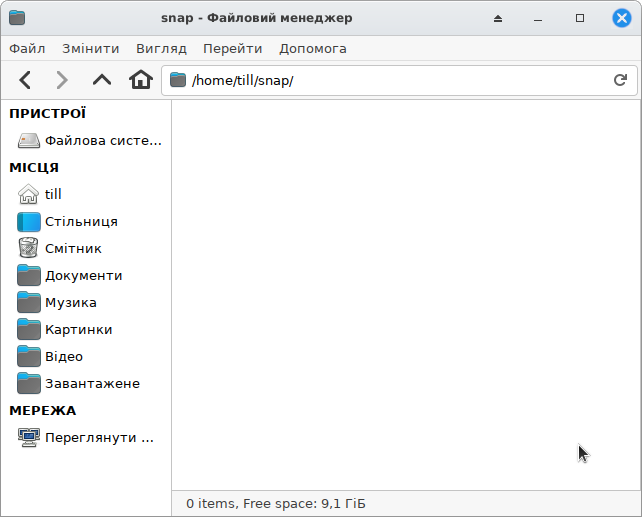Click the till home icon in the sidebar
The image size is (642, 517).
28,194
